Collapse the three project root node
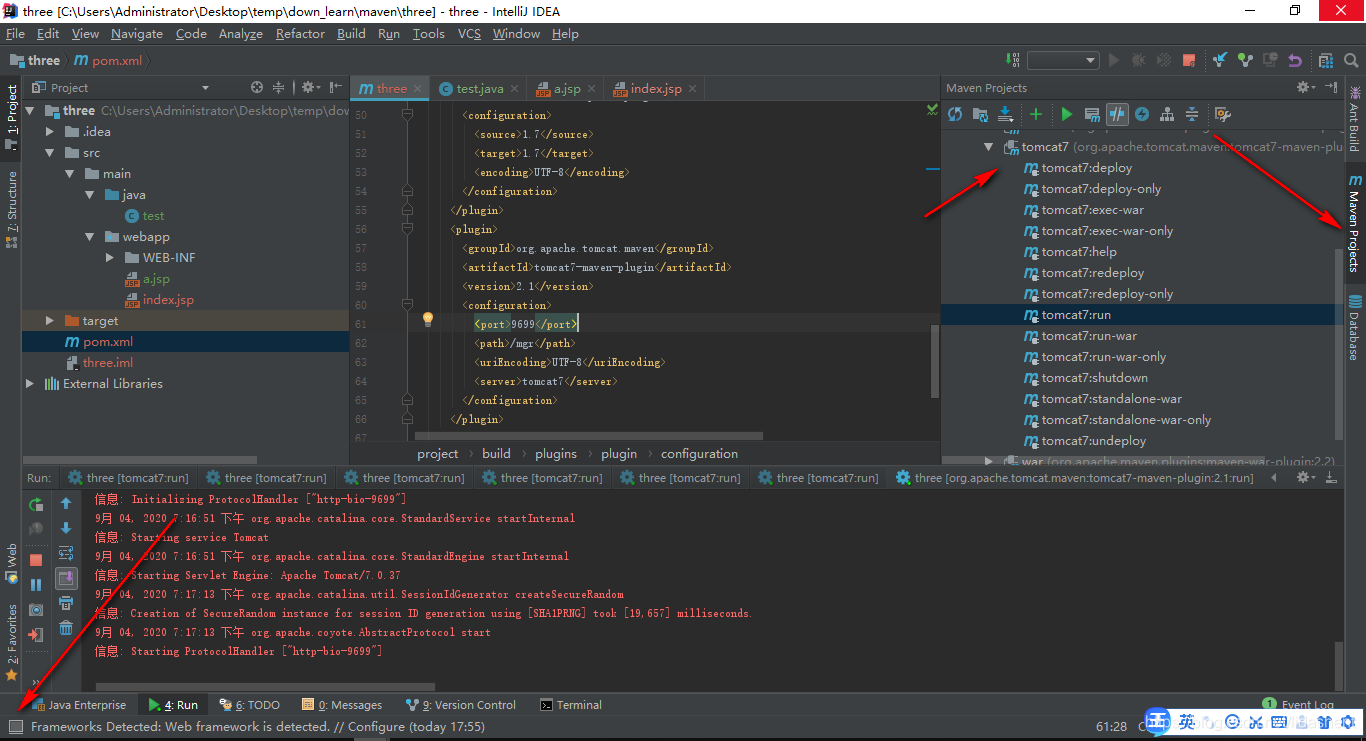This screenshot has width=1366, height=741. coord(31,111)
